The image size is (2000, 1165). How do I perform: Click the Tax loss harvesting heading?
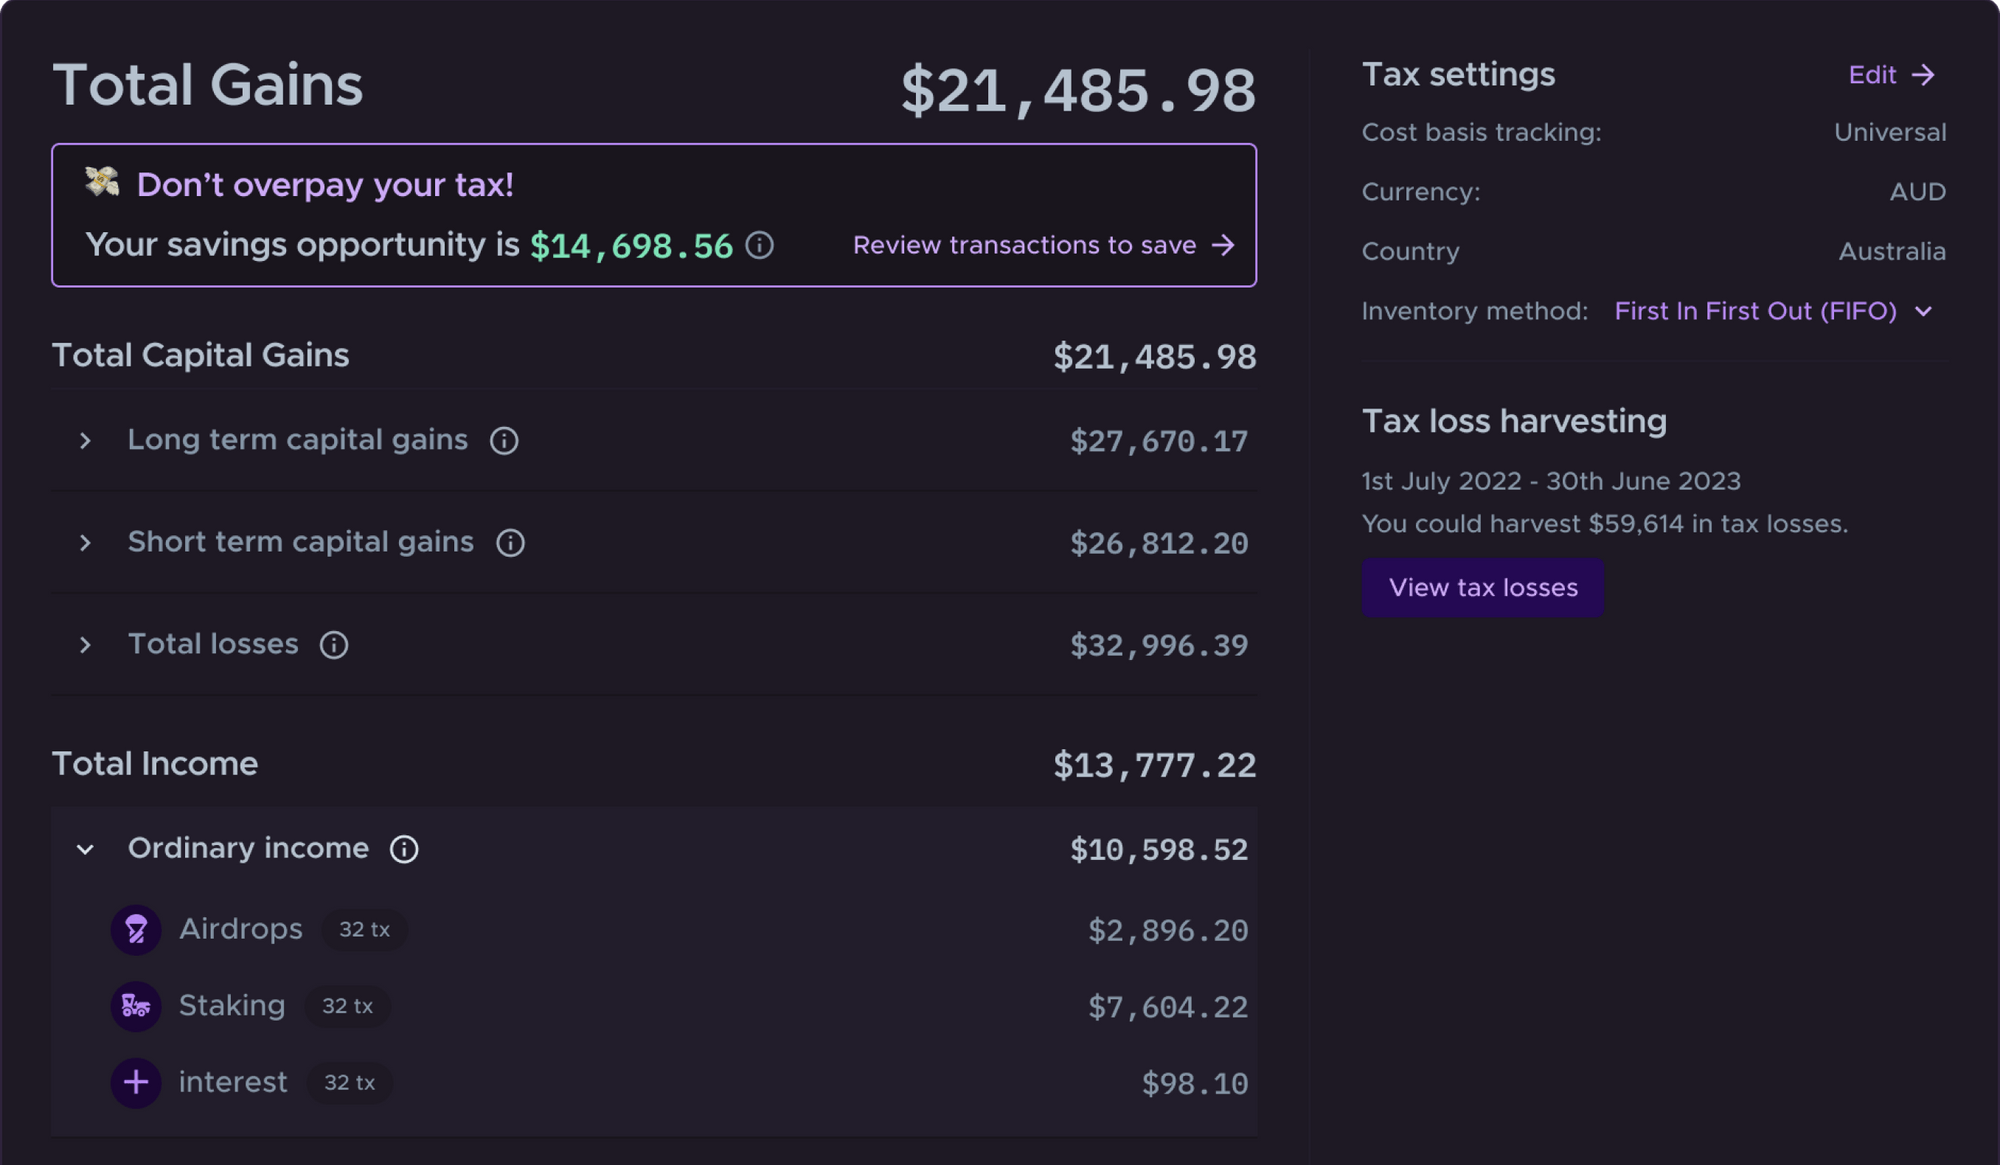pos(1514,421)
